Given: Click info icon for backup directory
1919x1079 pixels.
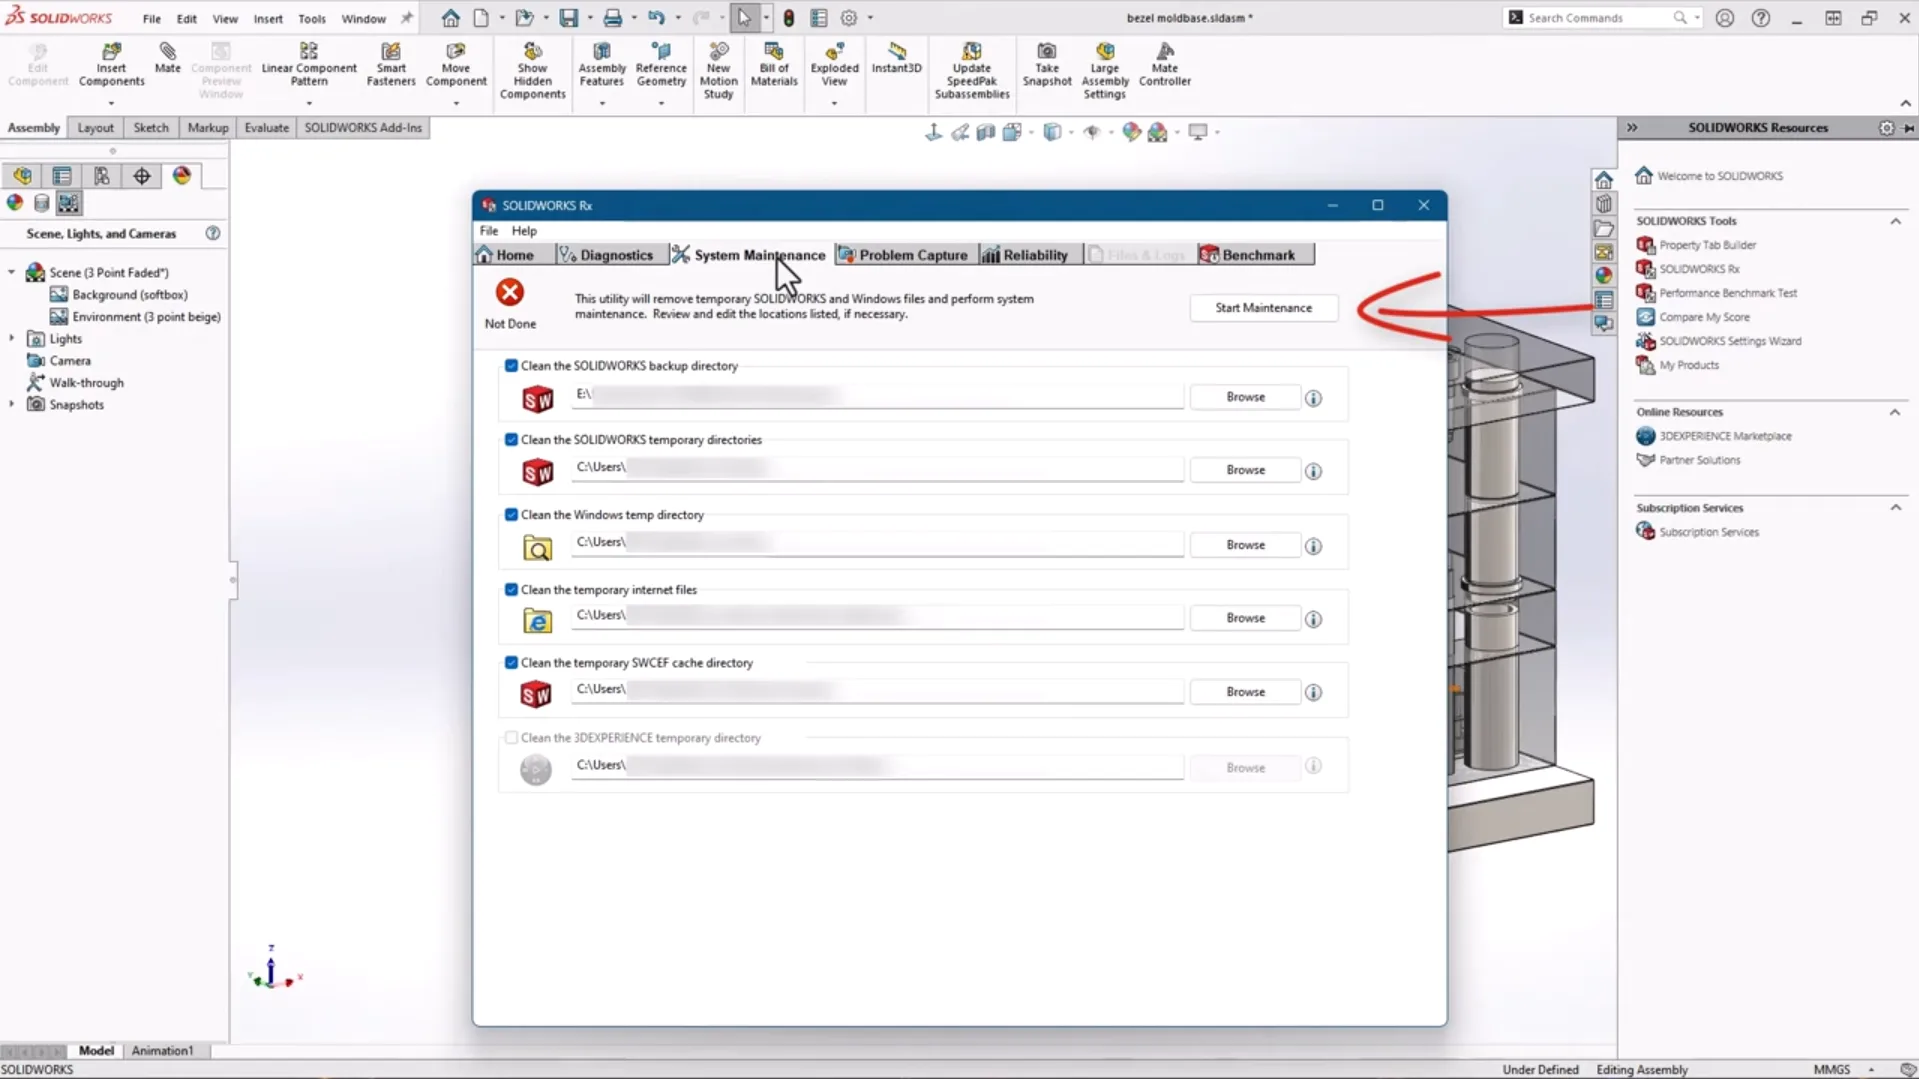Looking at the screenshot, I should tap(1313, 398).
